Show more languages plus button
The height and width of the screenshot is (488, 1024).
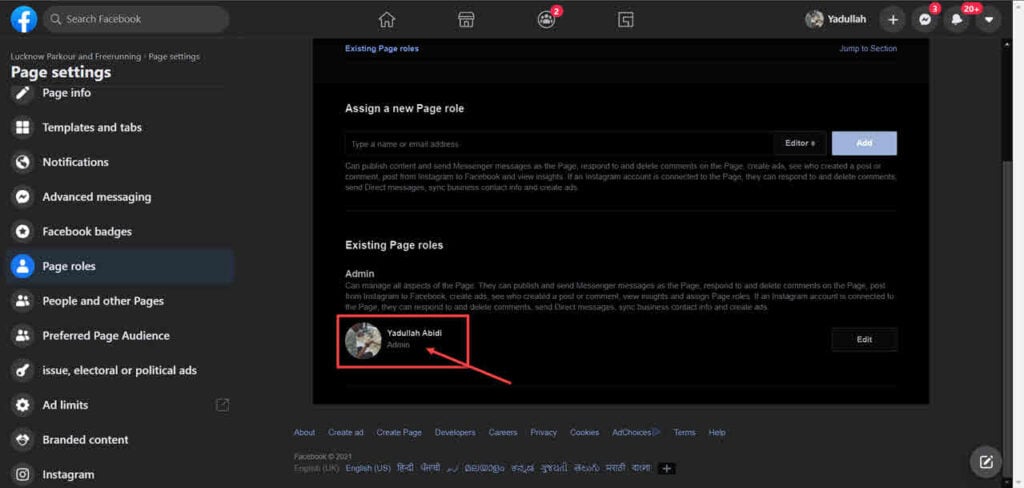coord(667,468)
